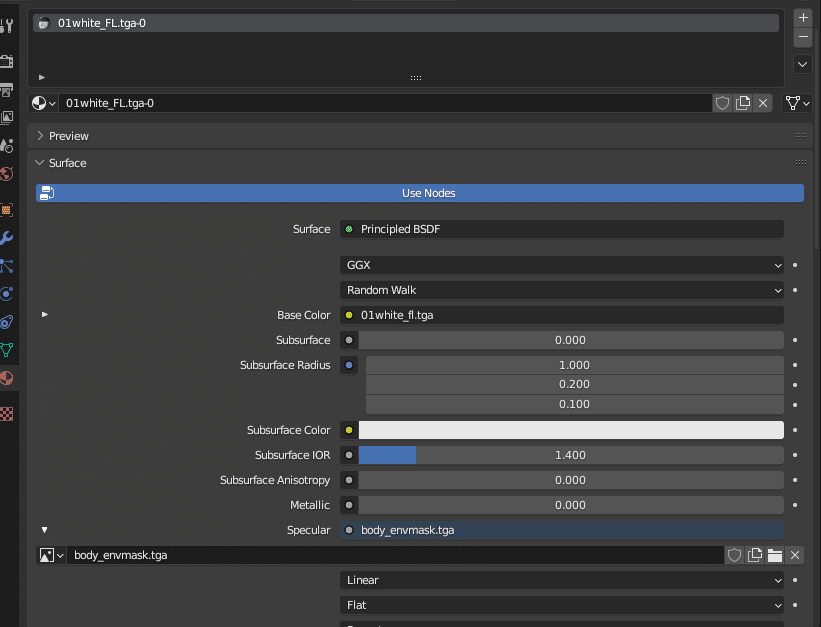Click the Subsurface Color white swatch
This screenshot has height=627, width=821.
click(570, 430)
